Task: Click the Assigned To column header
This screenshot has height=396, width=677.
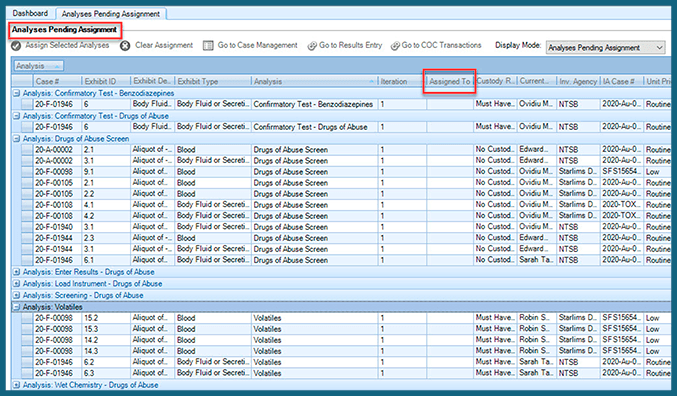Action: (x=450, y=81)
